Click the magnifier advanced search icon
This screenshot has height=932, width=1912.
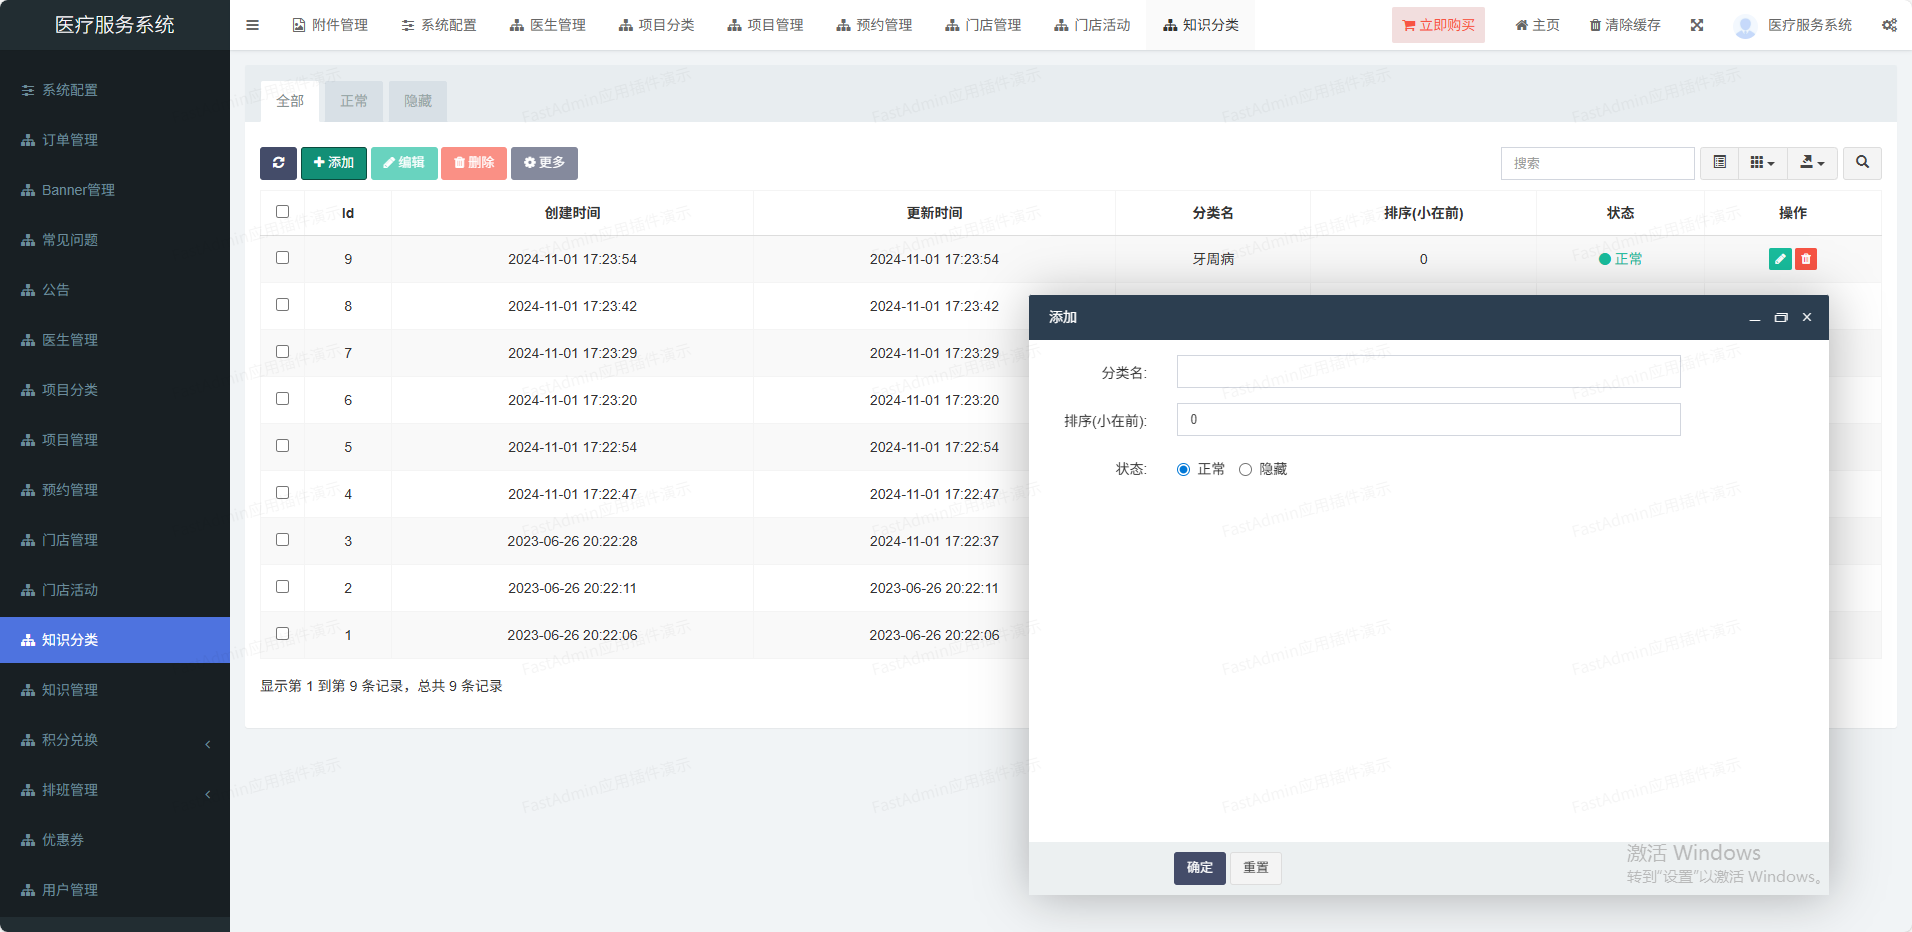tap(1862, 163)
